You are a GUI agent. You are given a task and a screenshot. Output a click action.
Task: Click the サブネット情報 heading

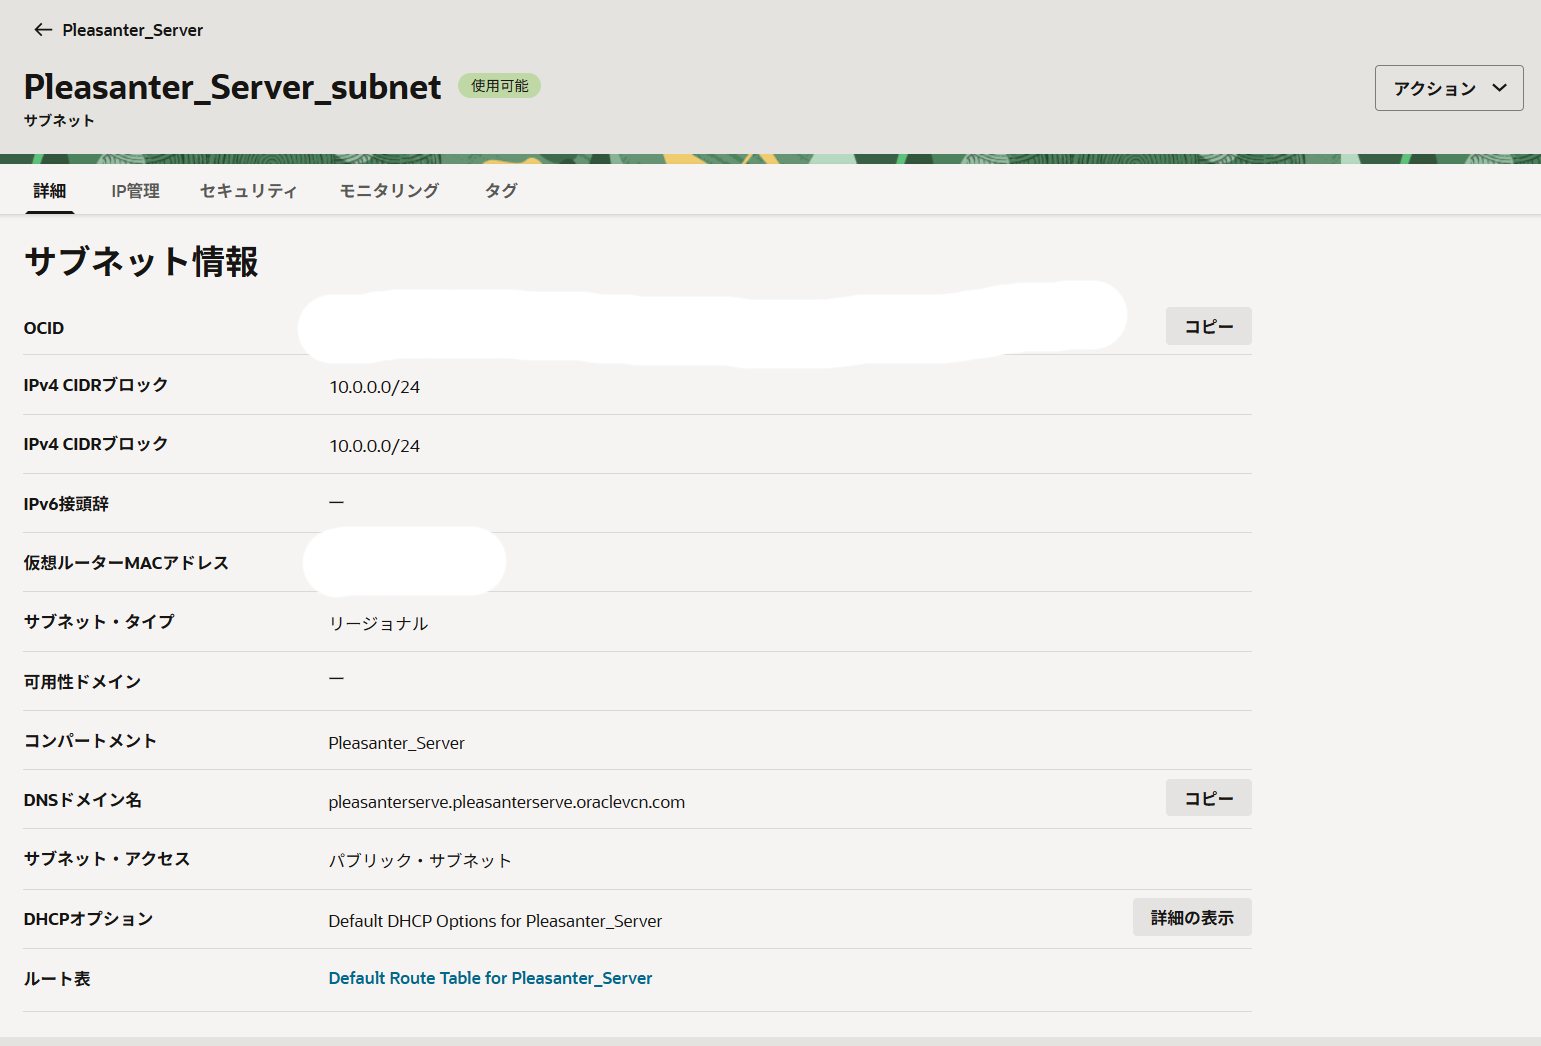tap(141, 262)
